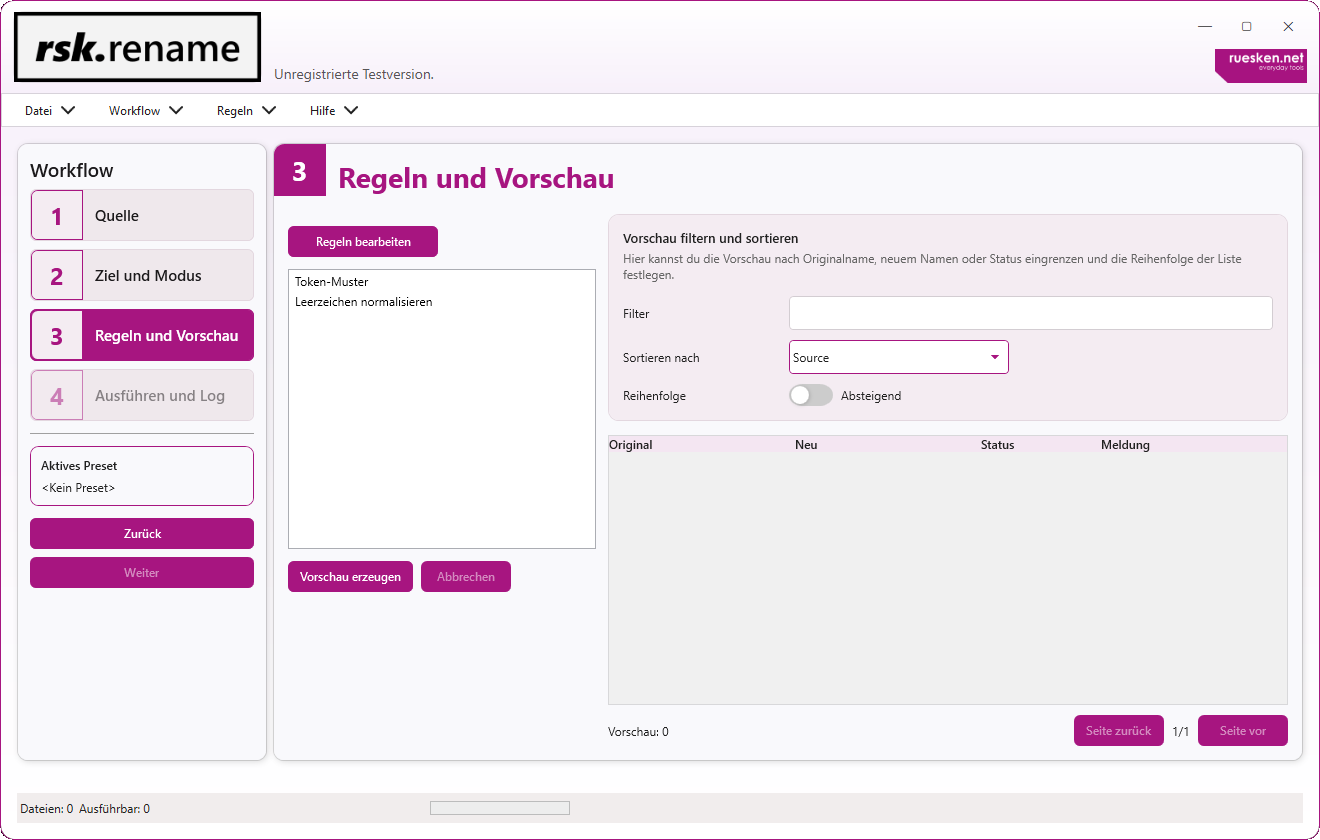Image resolution: width=1320 pixels, height=840 pixels.
Task: Click the step 1 number icon
Action: click(x=57, y=216)
